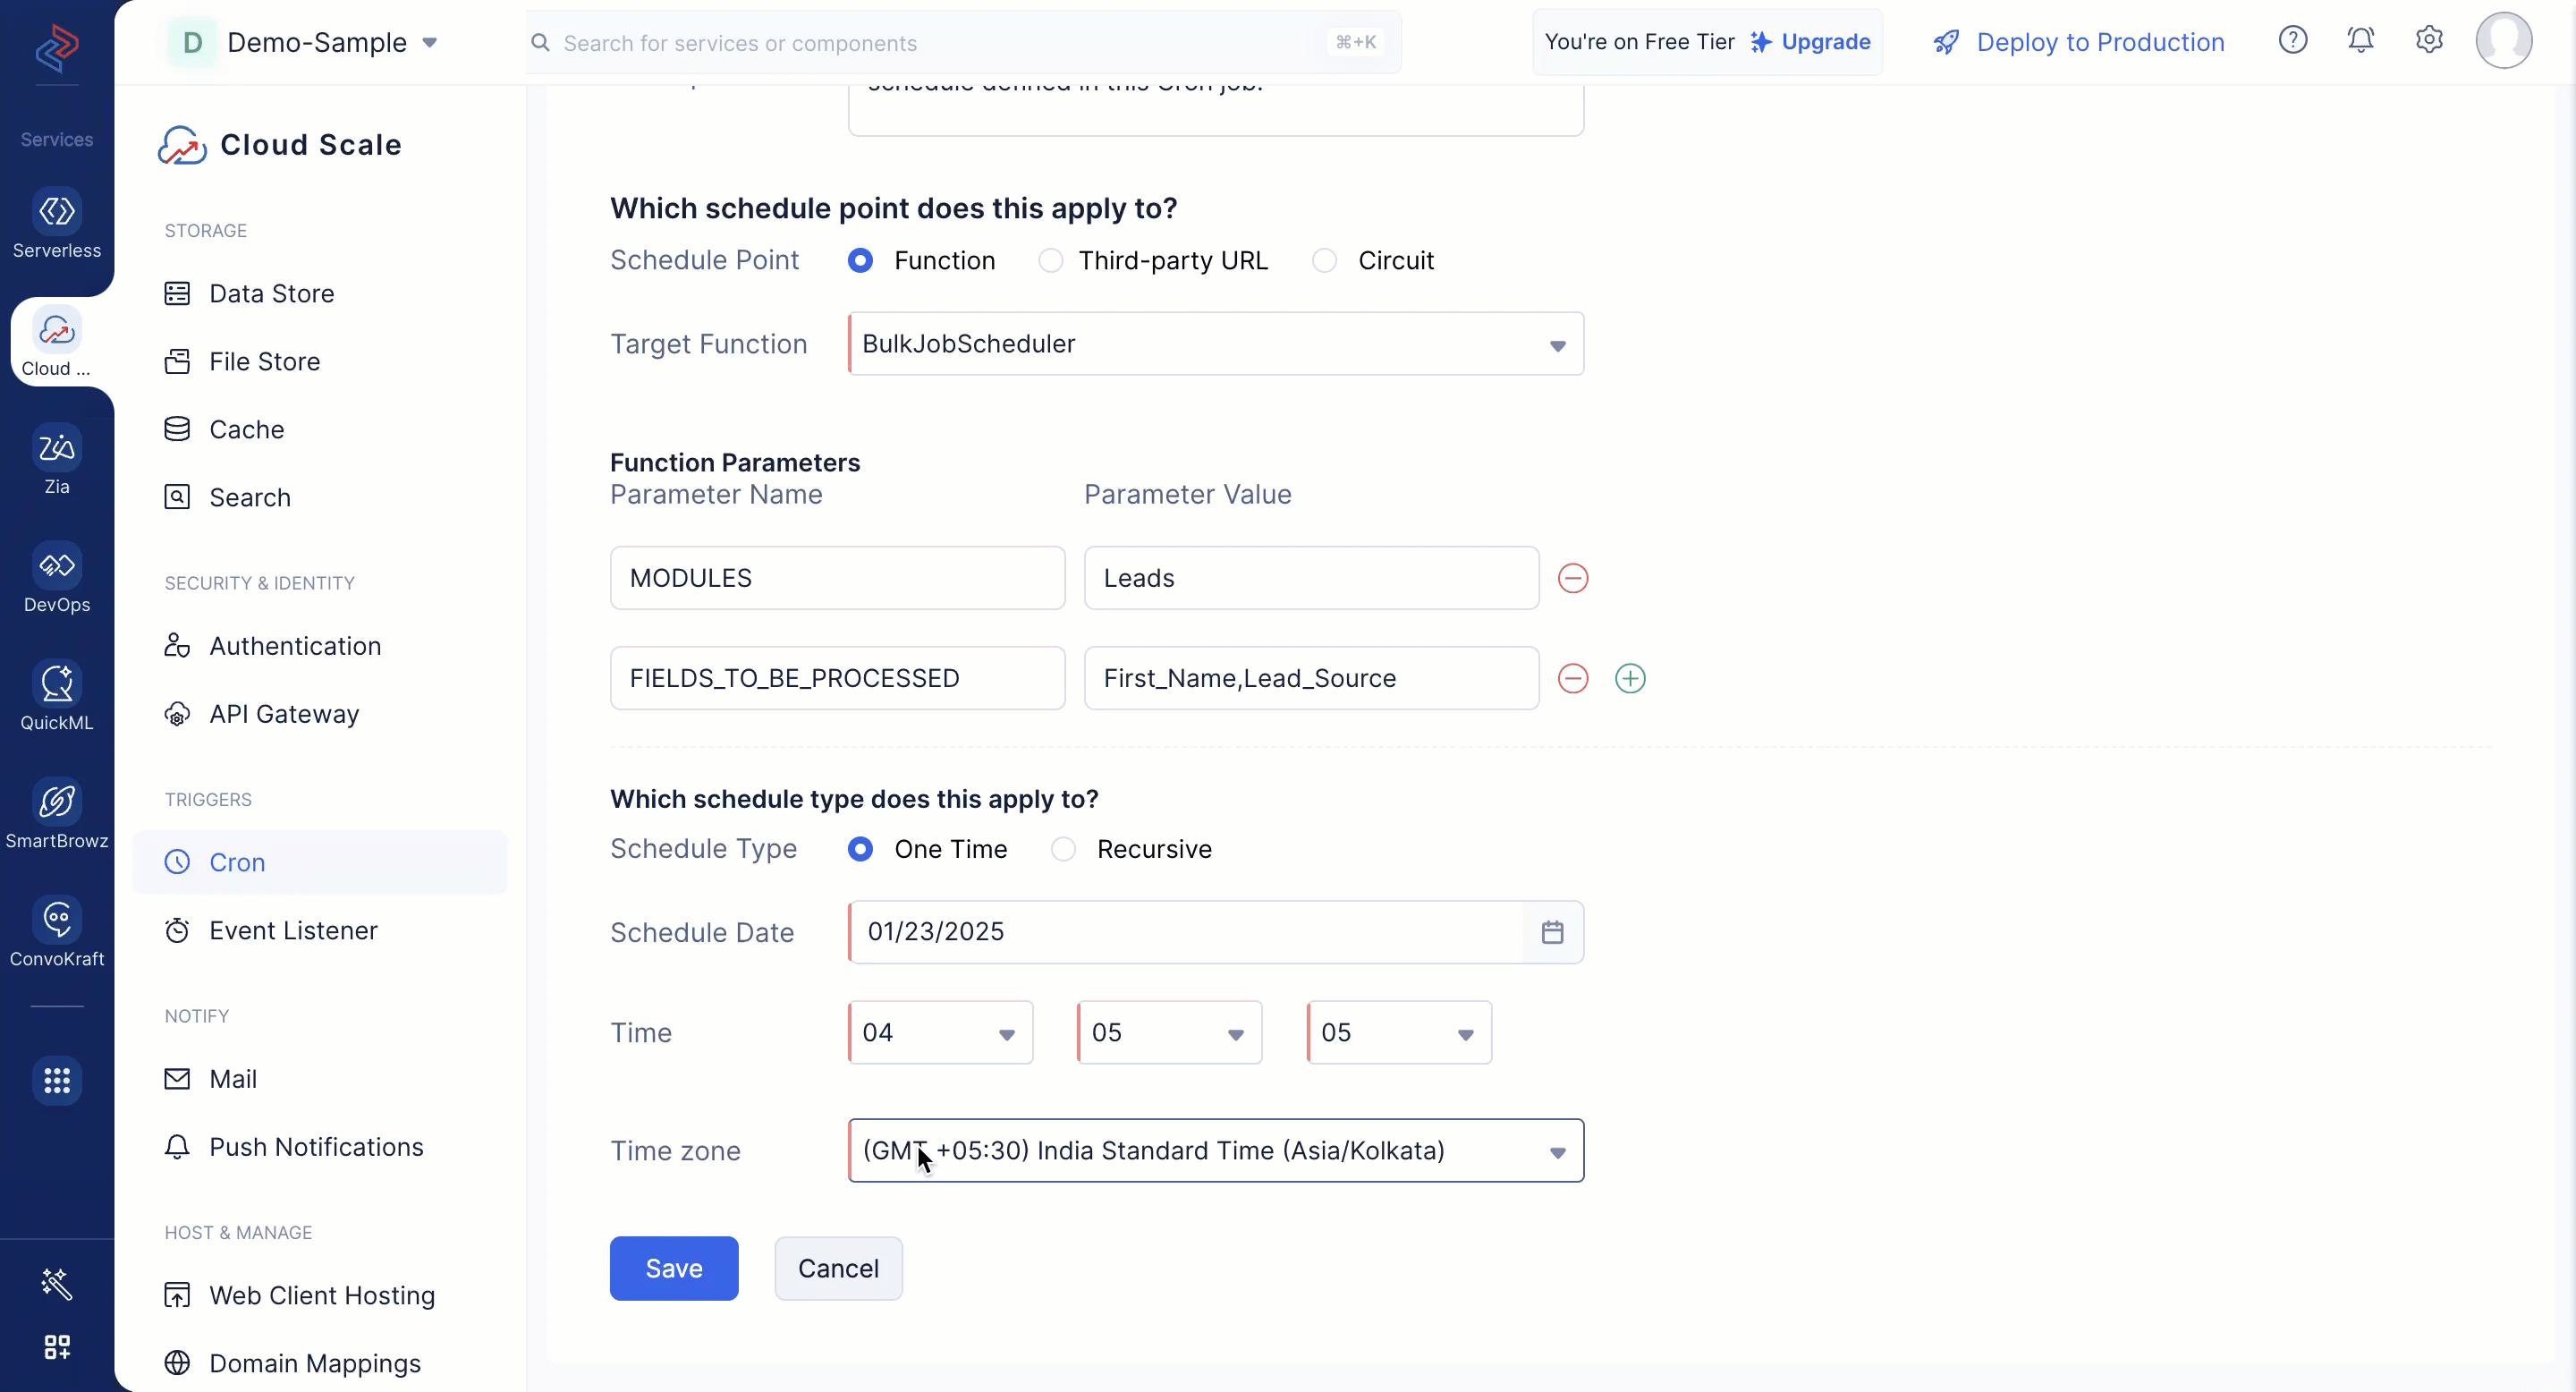The width and height of the screenshot is (2576, 1392).
Task: Expand the Demo-Sample project switcher
Action: (430, 43)
